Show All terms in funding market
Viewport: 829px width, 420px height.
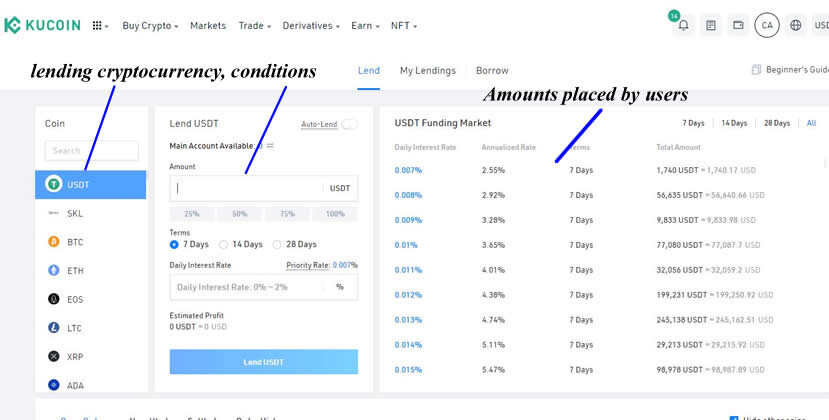point(811,123)
